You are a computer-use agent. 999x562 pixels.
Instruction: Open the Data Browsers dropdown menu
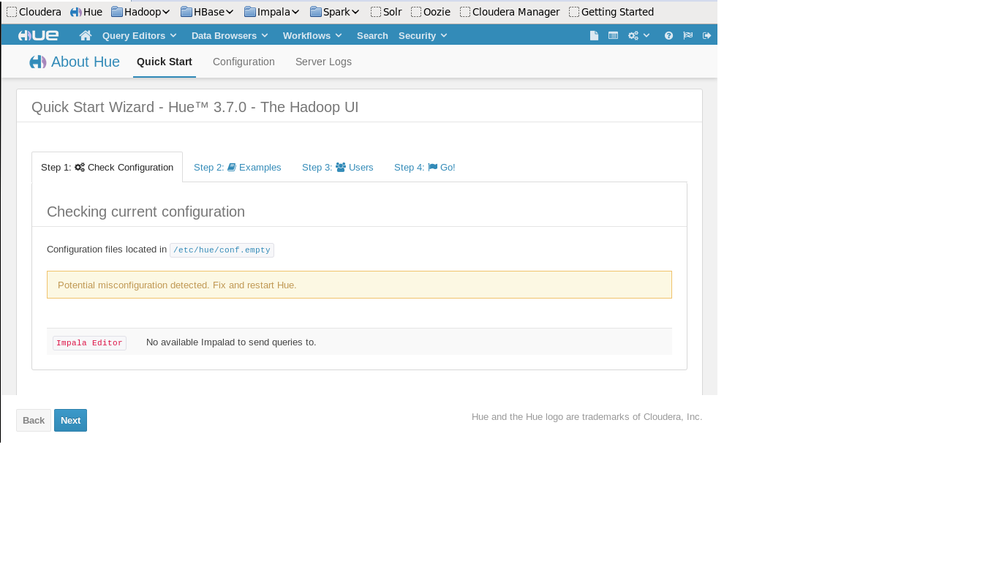click(x=229, y=36)
